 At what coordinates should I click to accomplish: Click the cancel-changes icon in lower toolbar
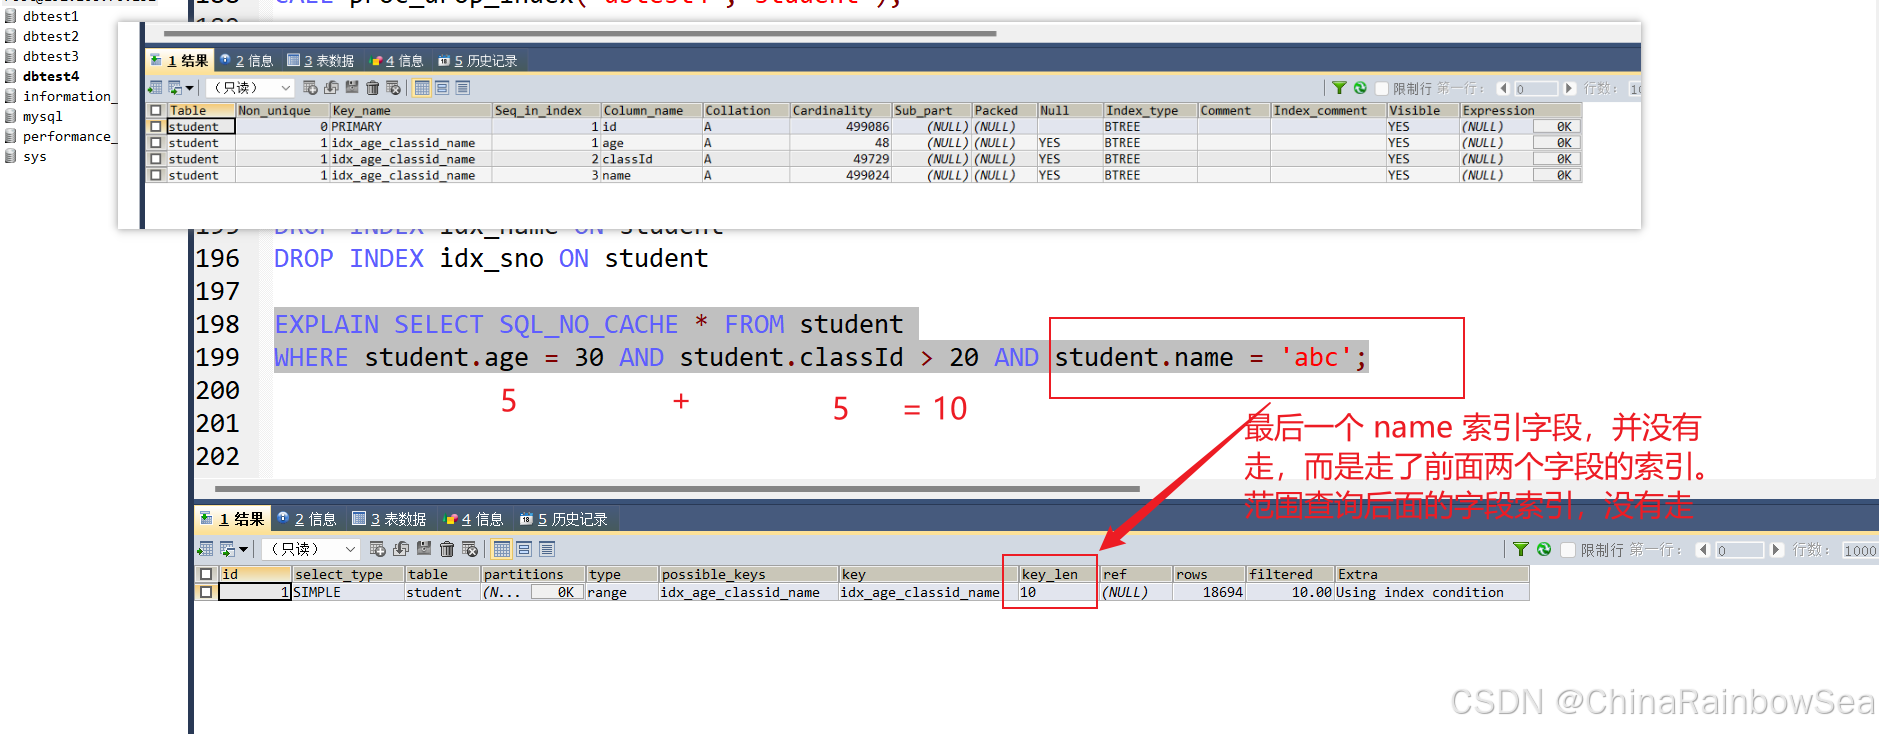click(x=470, y=549)
